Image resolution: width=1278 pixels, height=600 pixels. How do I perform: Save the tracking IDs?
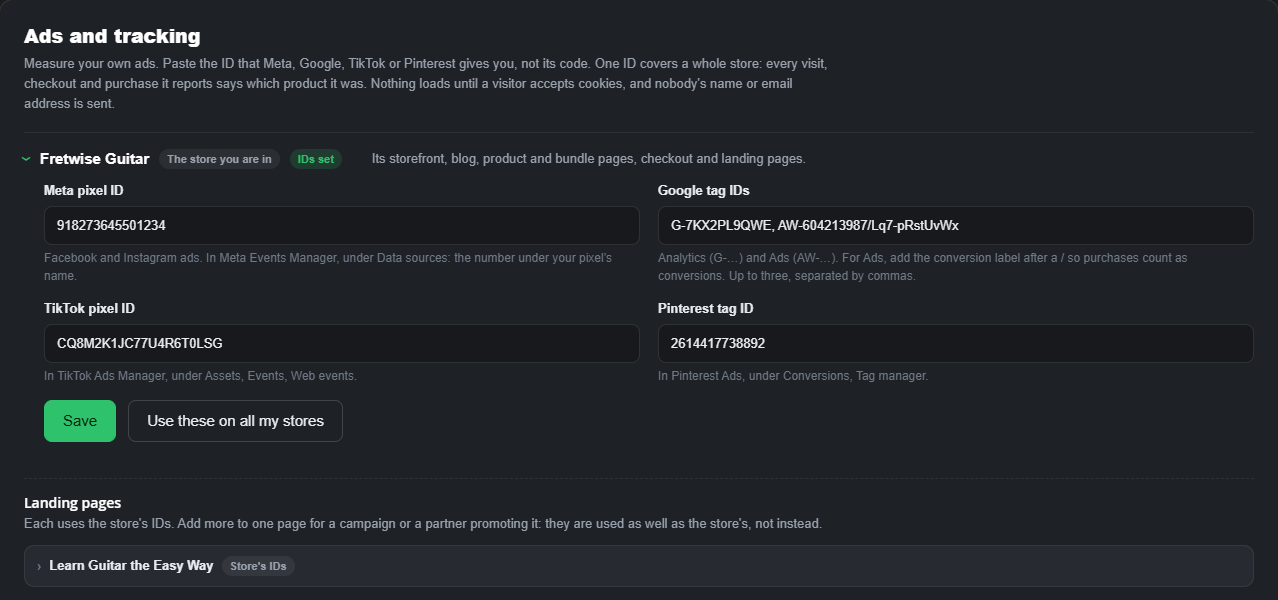80,421
